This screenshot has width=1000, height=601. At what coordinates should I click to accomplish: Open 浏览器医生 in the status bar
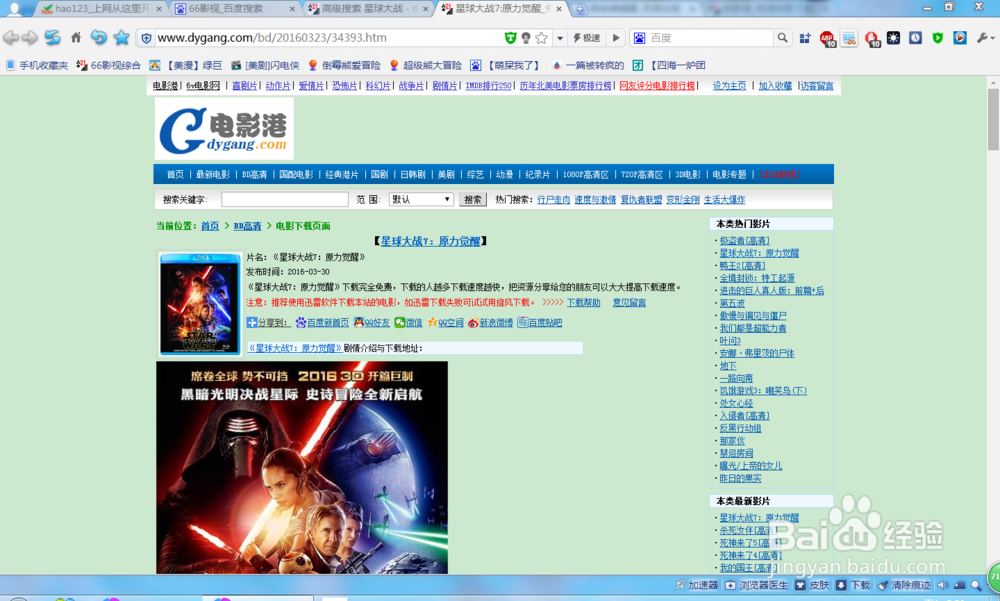tap(757, 585)
